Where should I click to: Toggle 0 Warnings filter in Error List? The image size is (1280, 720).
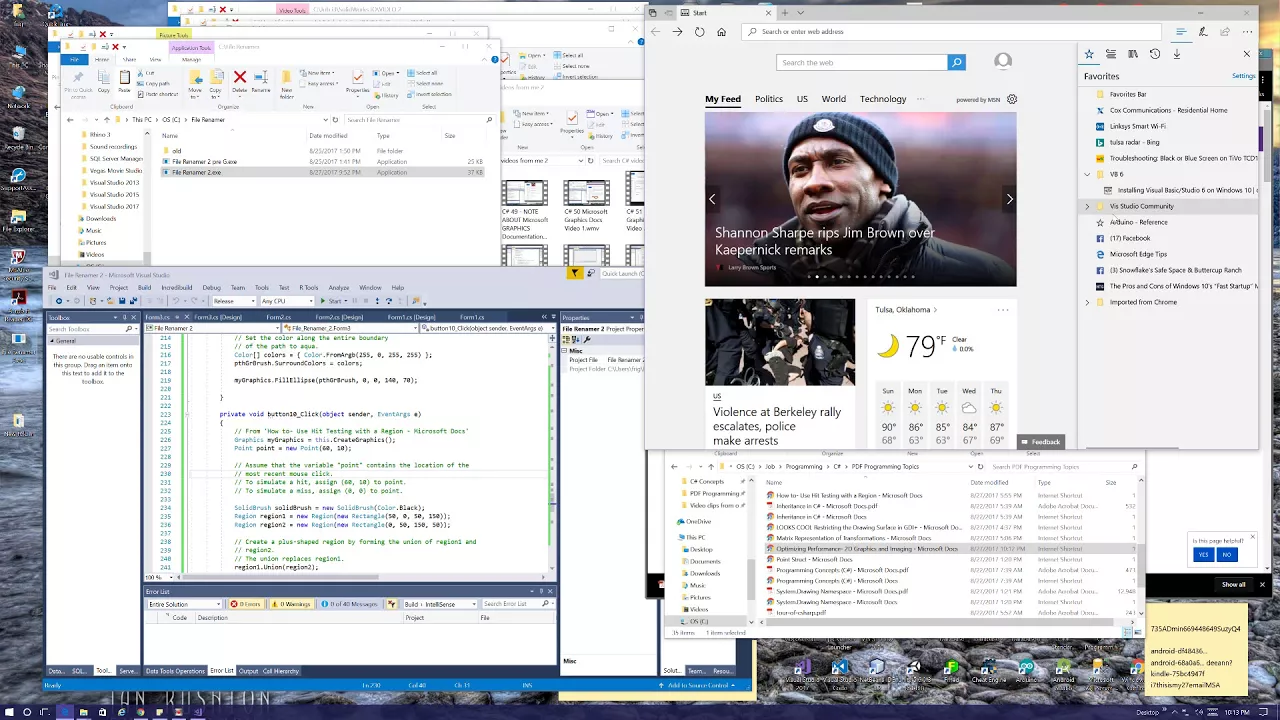point(294,604)
